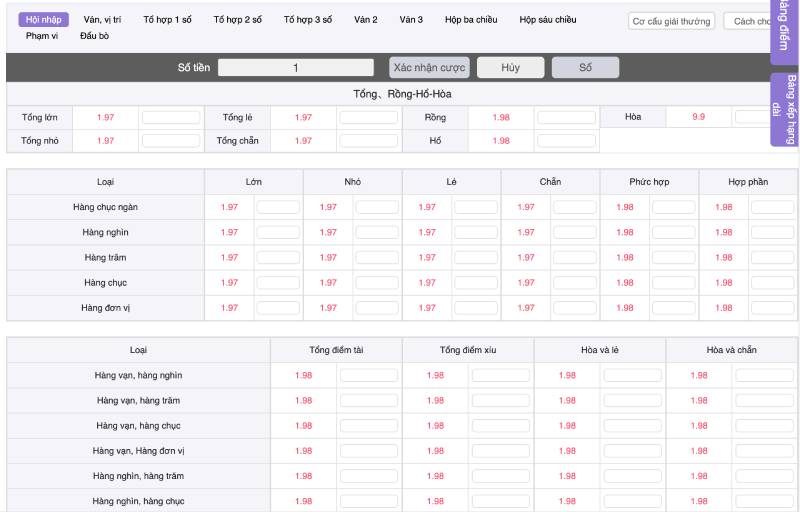800x512 pixels.
Task: Click the Tổng lớn bet input box
Action: tap(170, 117)
